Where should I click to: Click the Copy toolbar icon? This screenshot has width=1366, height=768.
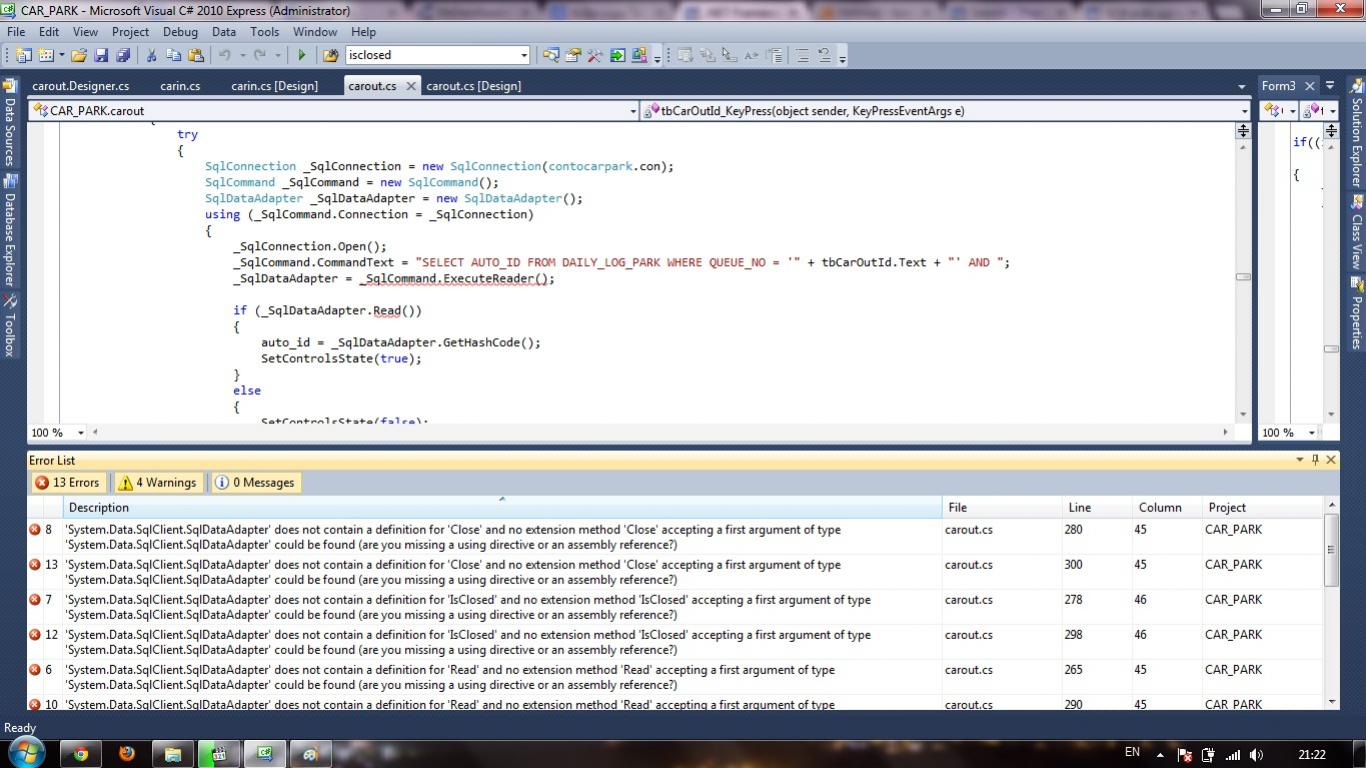point(173,55)
